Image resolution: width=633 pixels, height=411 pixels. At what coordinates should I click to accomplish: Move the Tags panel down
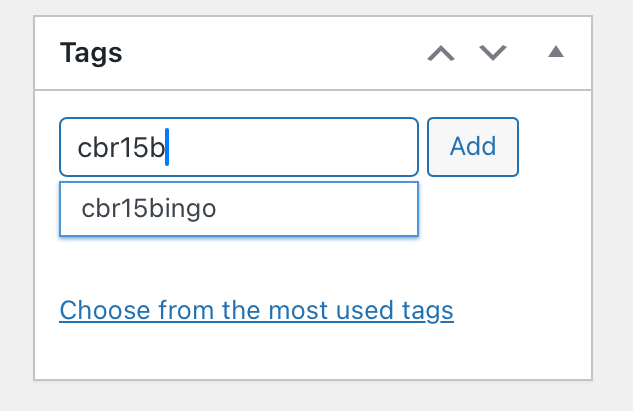point(493,52)
